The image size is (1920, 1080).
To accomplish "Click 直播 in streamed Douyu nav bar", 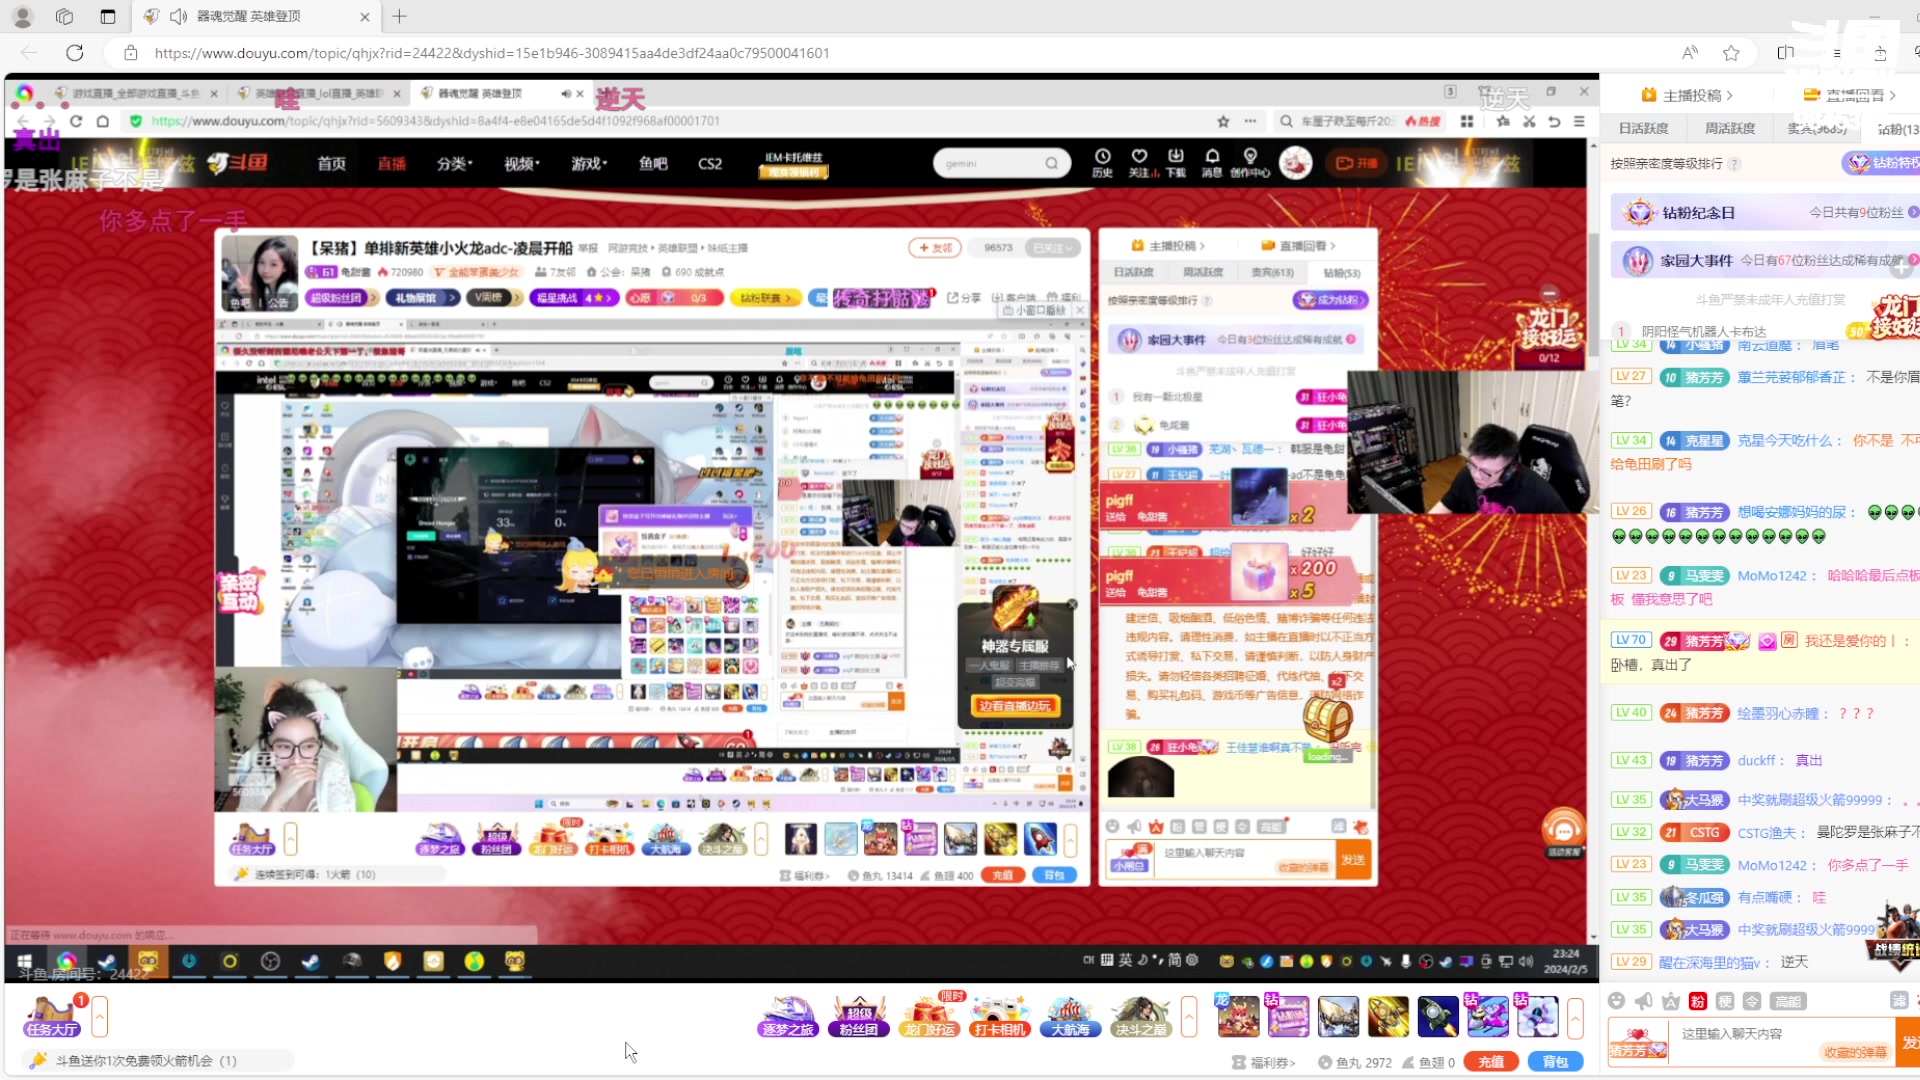I will pyautogui.click(x=391, y=164).
